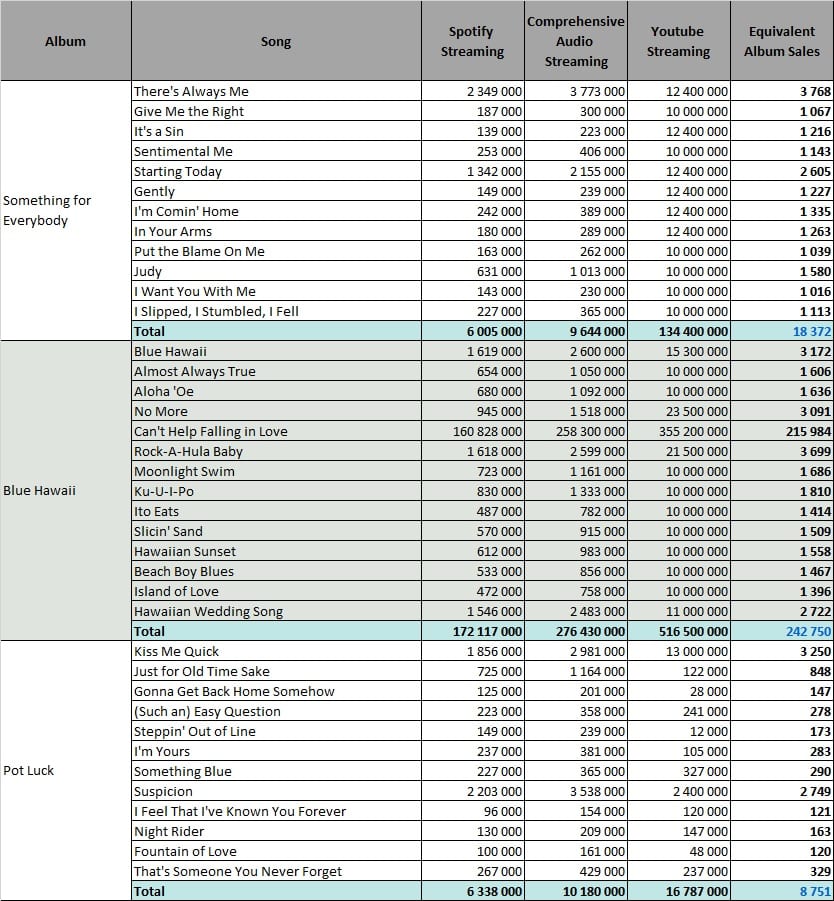This screenshot has height=901, width=834.
Task: Select the Something for Everybody album cell
Action: (66, 210)
